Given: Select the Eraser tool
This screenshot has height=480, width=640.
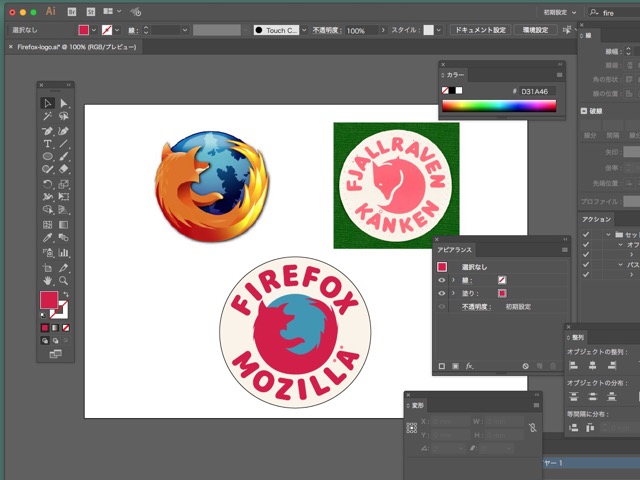Looking at the screenshot, I should click(x=63, y=169).
